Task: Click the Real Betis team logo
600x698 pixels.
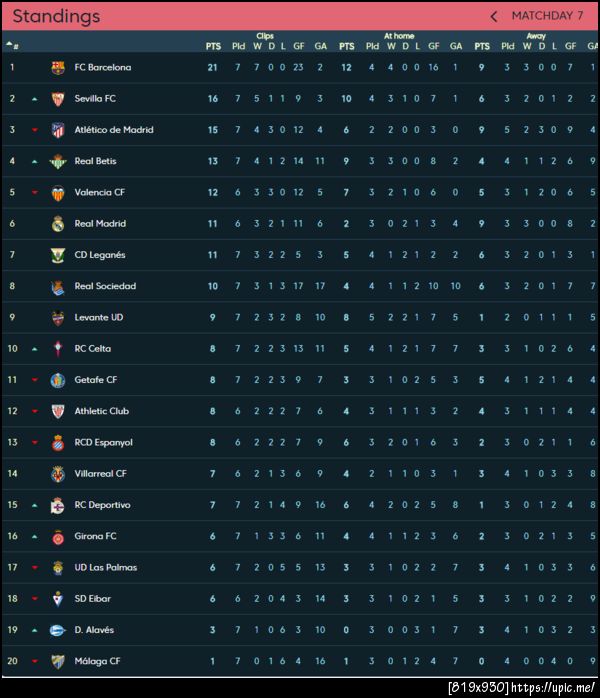Action: pos(58,161)
